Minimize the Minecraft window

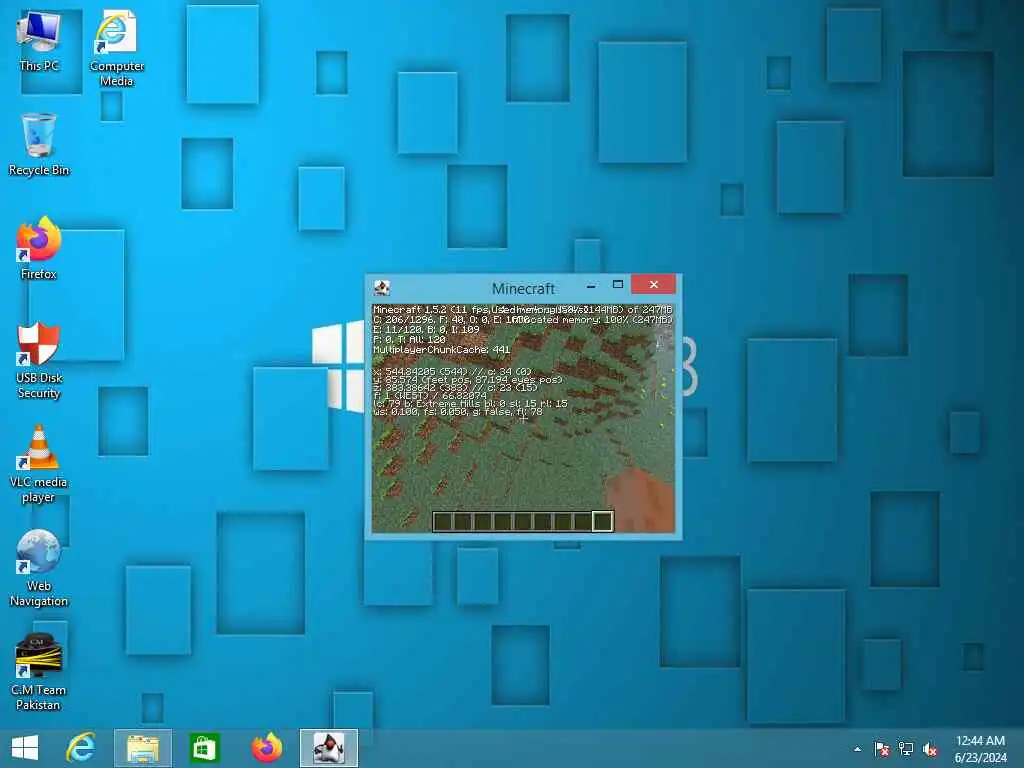point(591,285)
